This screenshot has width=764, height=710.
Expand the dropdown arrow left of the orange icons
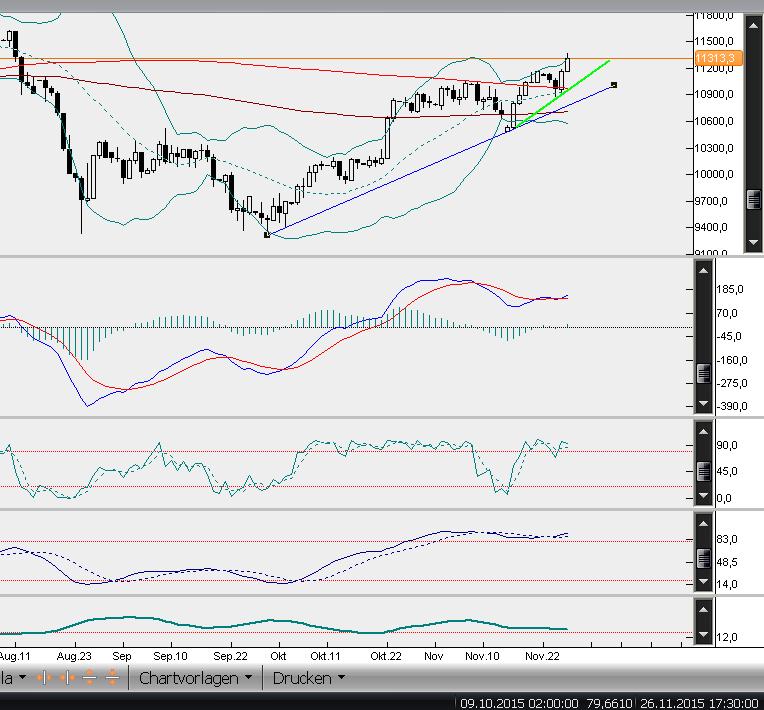coord(22,678)
